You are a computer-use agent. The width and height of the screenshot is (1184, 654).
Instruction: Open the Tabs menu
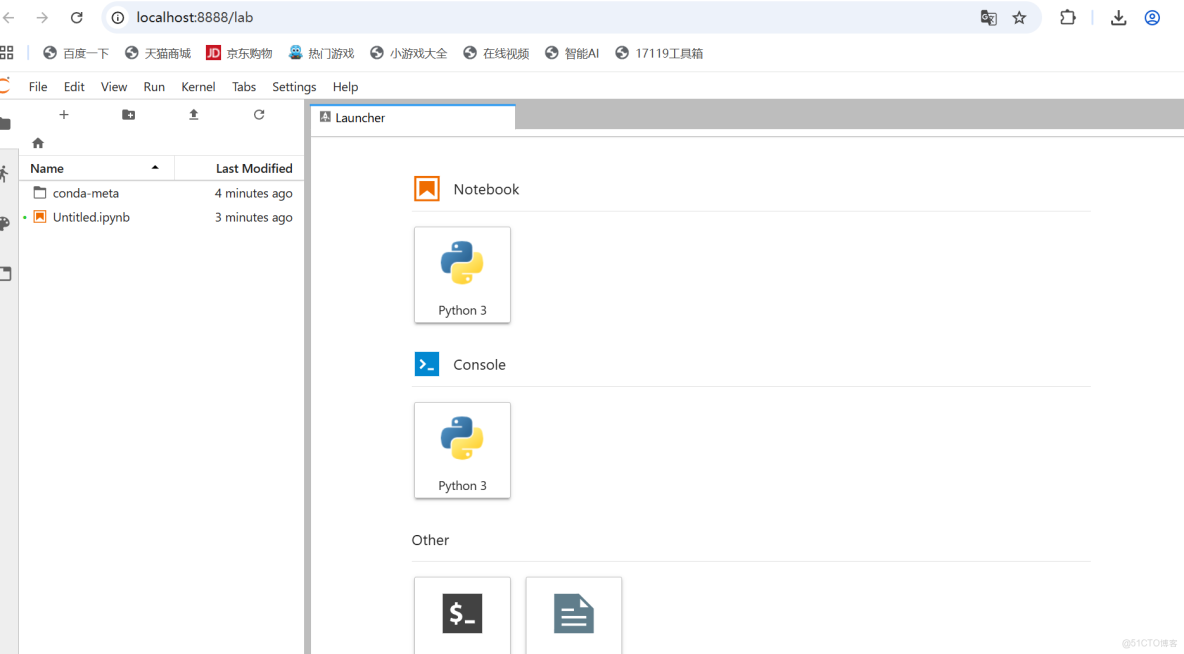(x=244, y=87)
